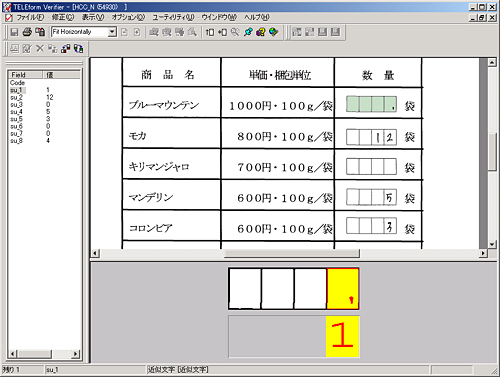Click the save (floppy disk) toolbar icon

tap(14, 32)
